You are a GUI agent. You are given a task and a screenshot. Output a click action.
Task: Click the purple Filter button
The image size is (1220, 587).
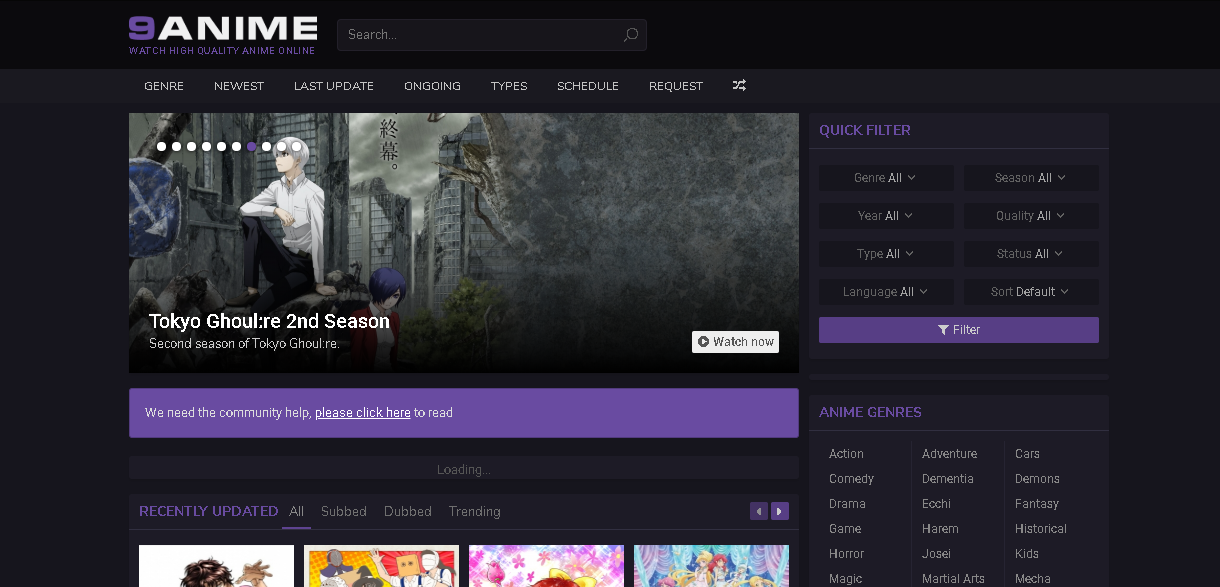point(959,330)
